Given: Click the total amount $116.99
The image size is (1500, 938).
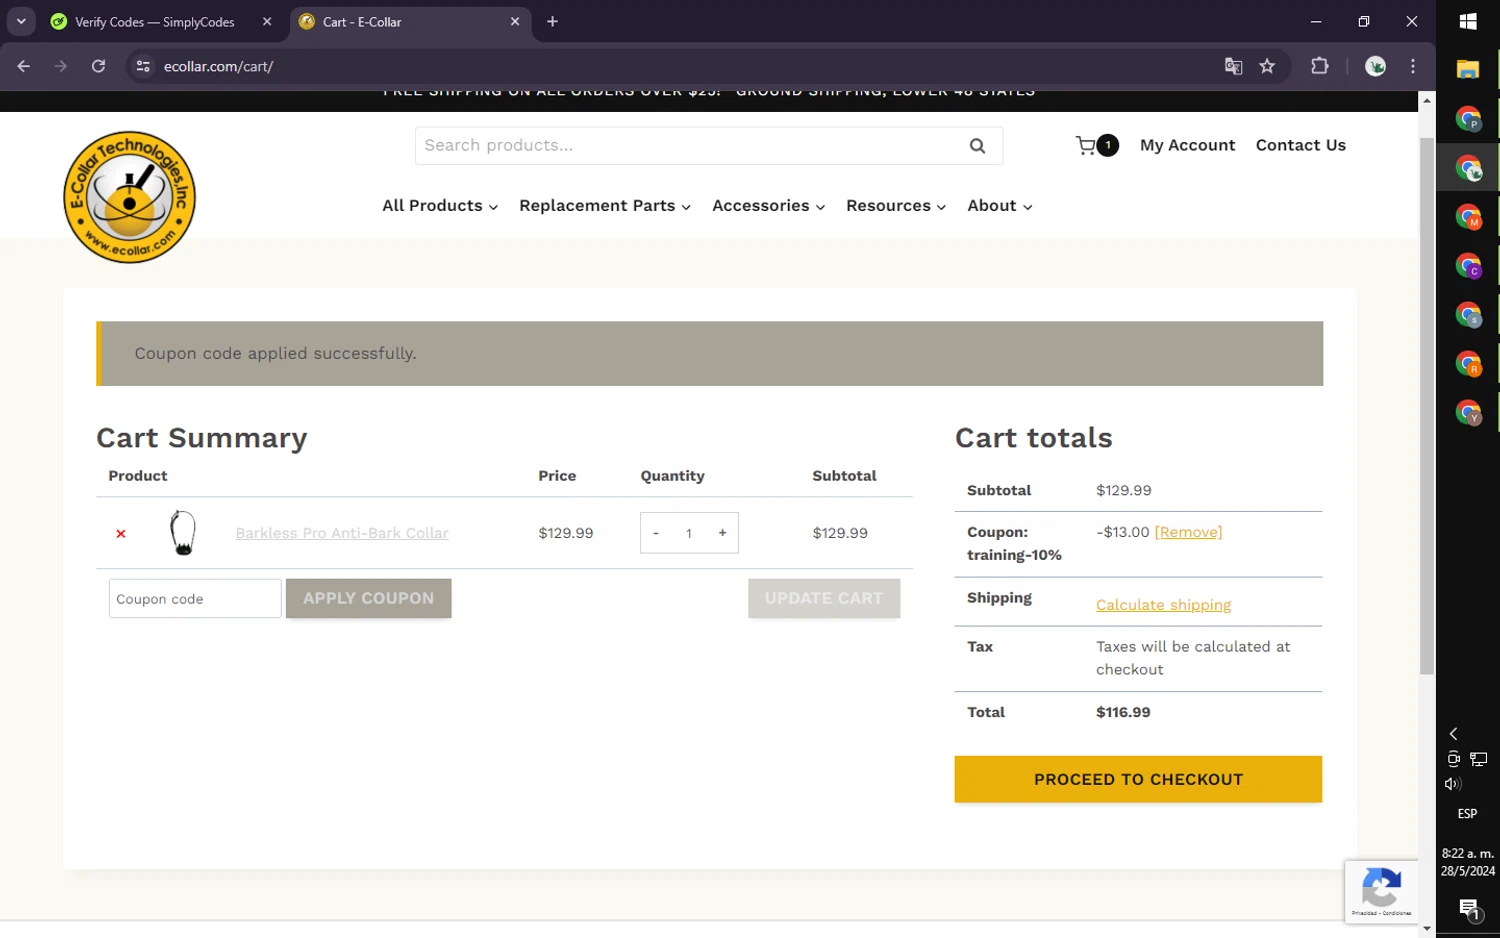Looking at the screenshot, I should pos(1123,712).
